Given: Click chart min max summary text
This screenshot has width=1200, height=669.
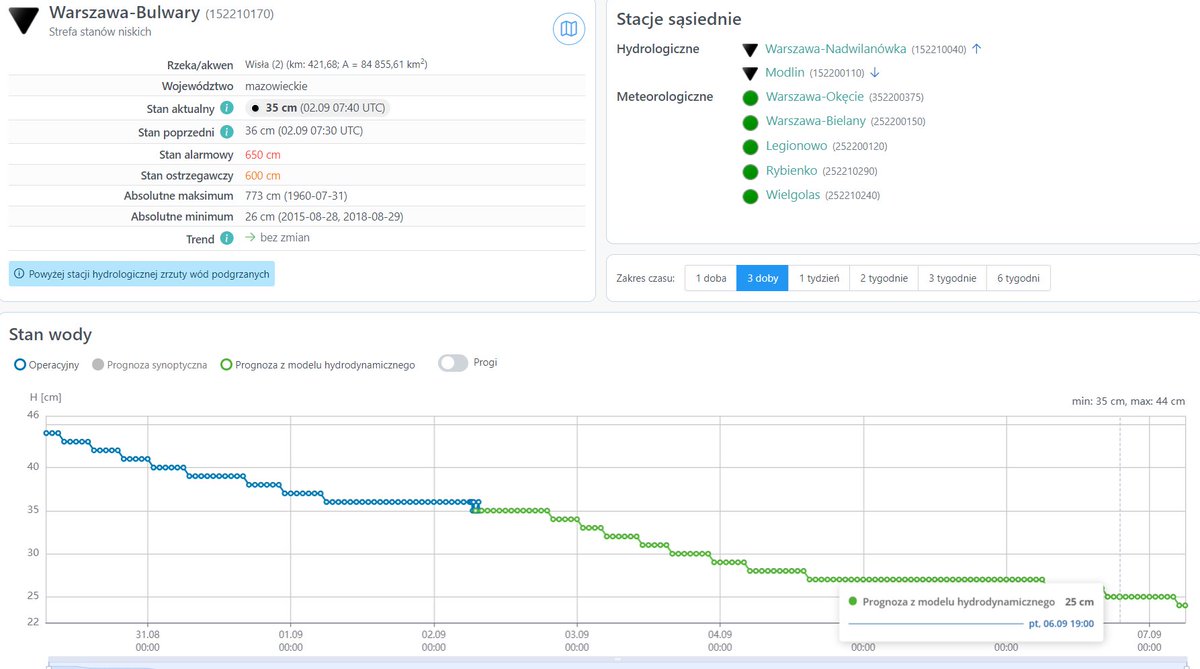Looking at the screenshot, I should (1126, 401).
